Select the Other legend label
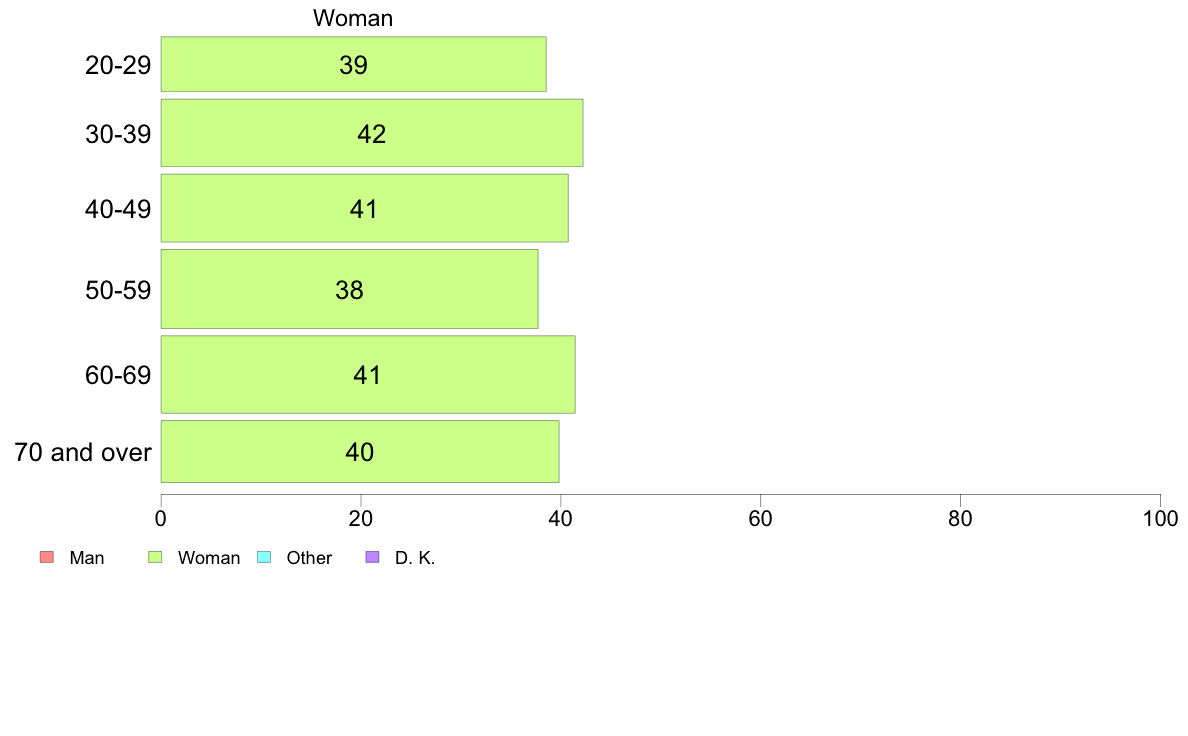This screenshot has width=1188, height=736. (x=309, y=558)
